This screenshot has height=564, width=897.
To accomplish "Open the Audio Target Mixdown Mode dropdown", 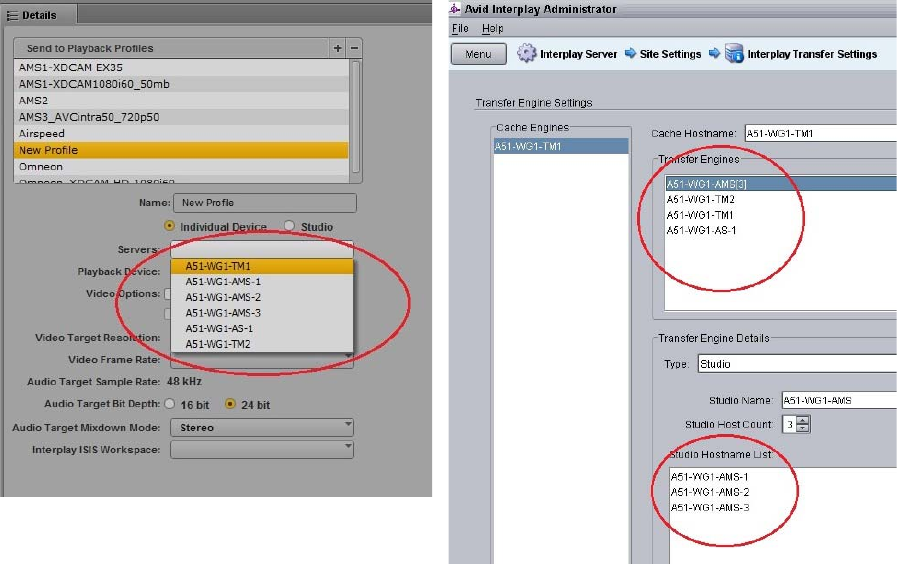I will pyautogui.click(x=261, y=427).
